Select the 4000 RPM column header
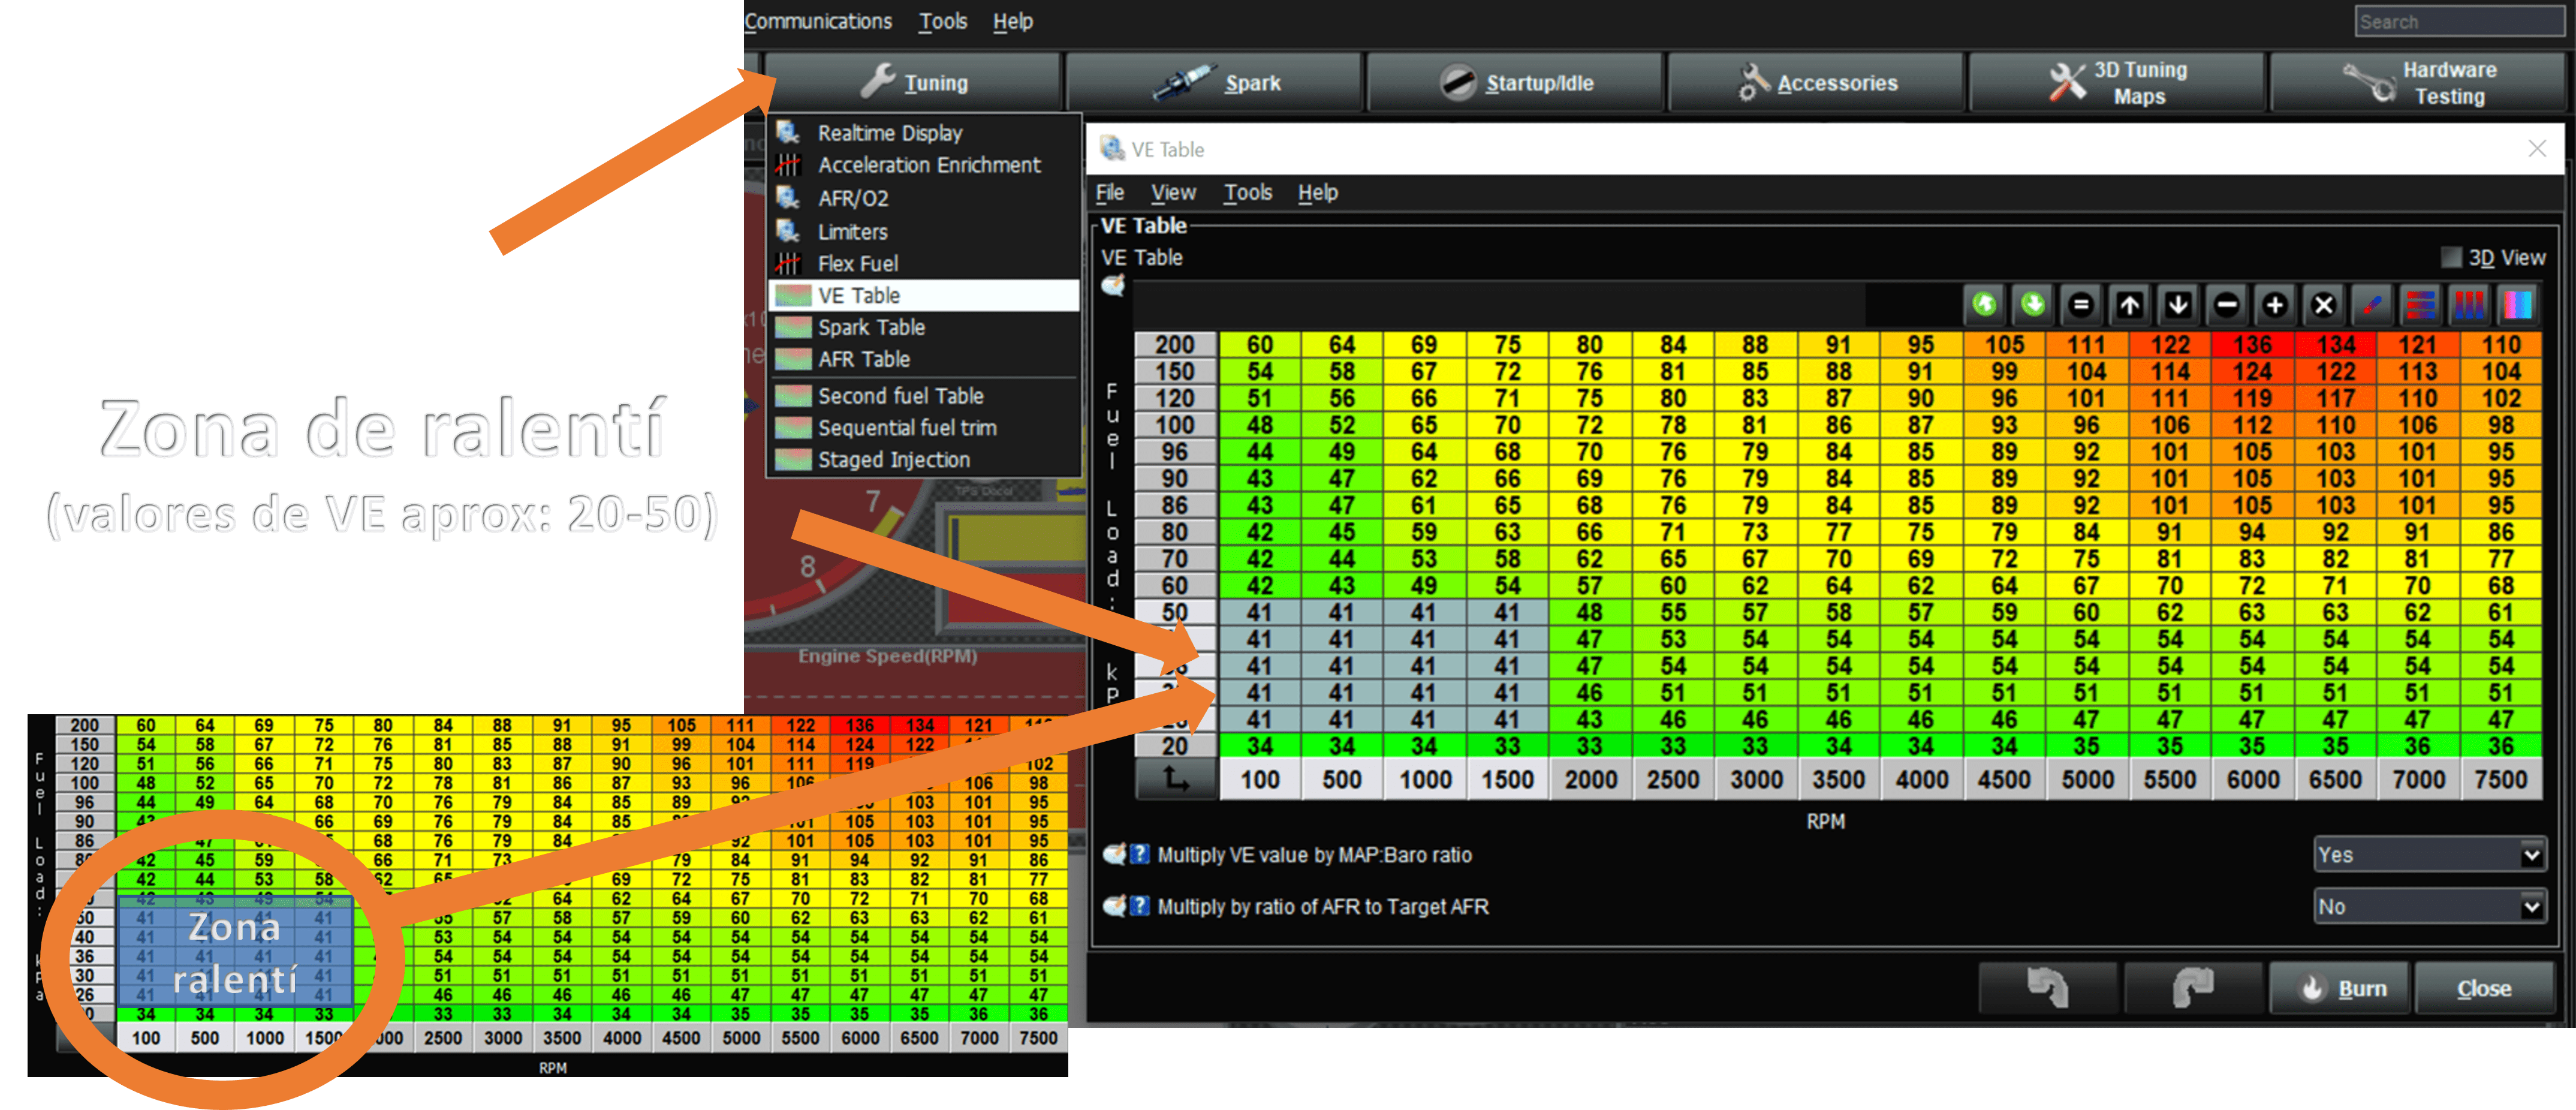The image size is (2576, 1110). [1921, 779]
